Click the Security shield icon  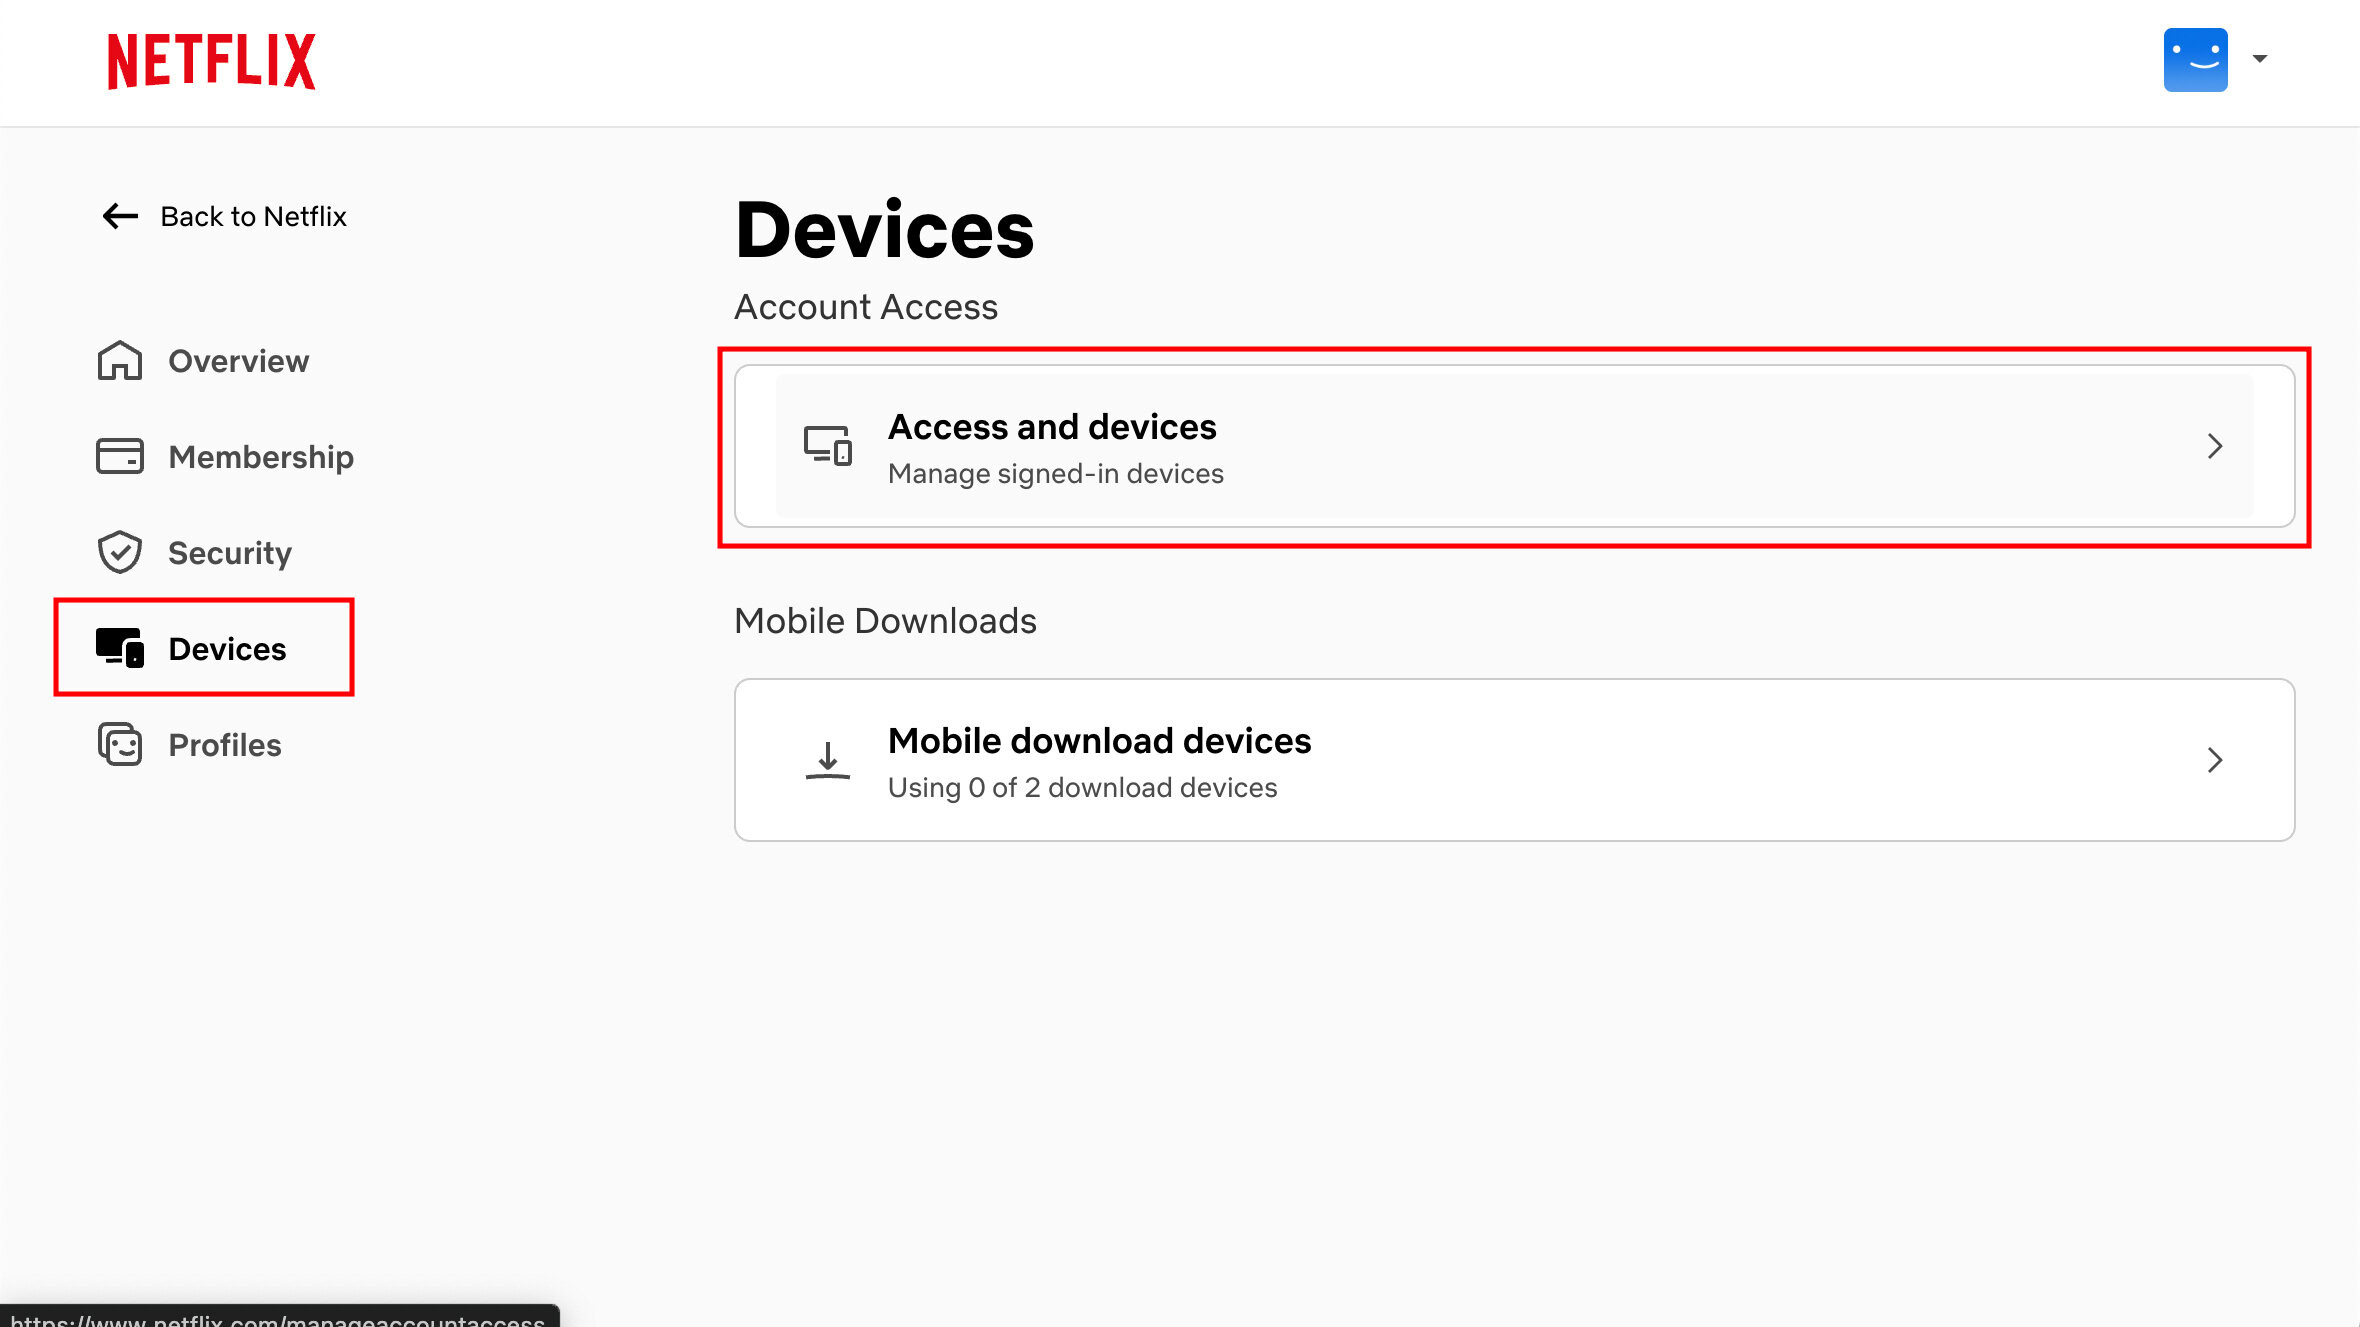[x=119, y=551]
